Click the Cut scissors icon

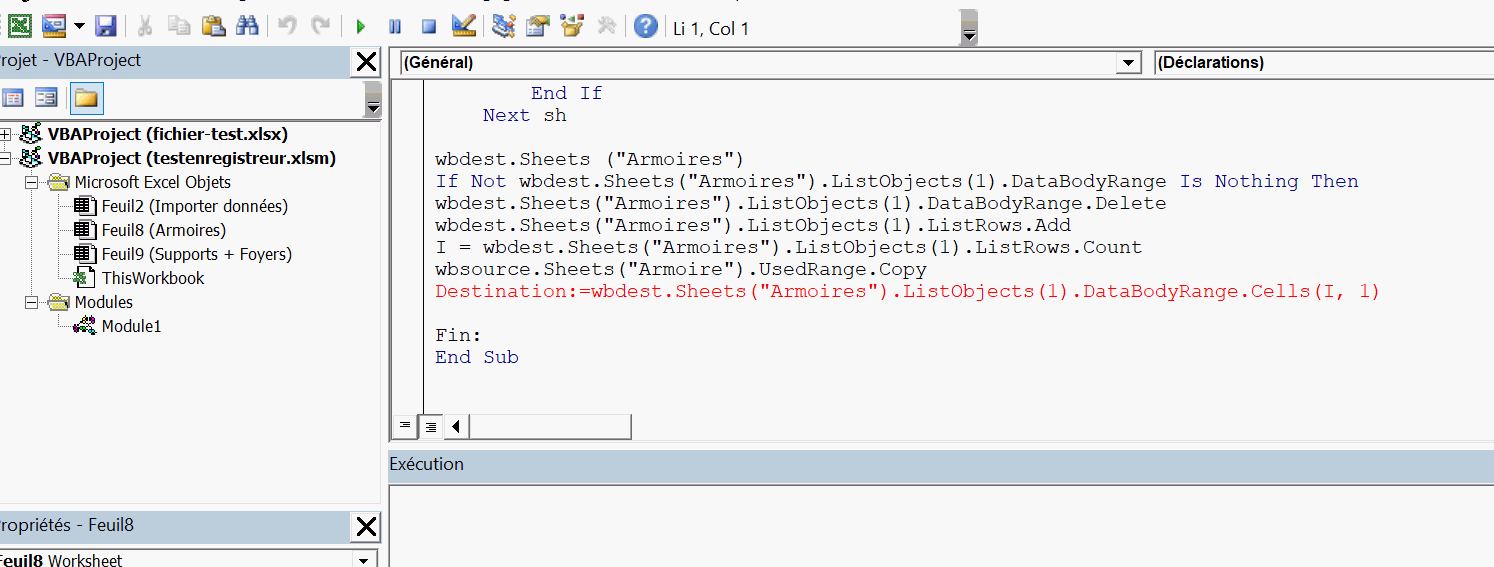pos(145,26)
